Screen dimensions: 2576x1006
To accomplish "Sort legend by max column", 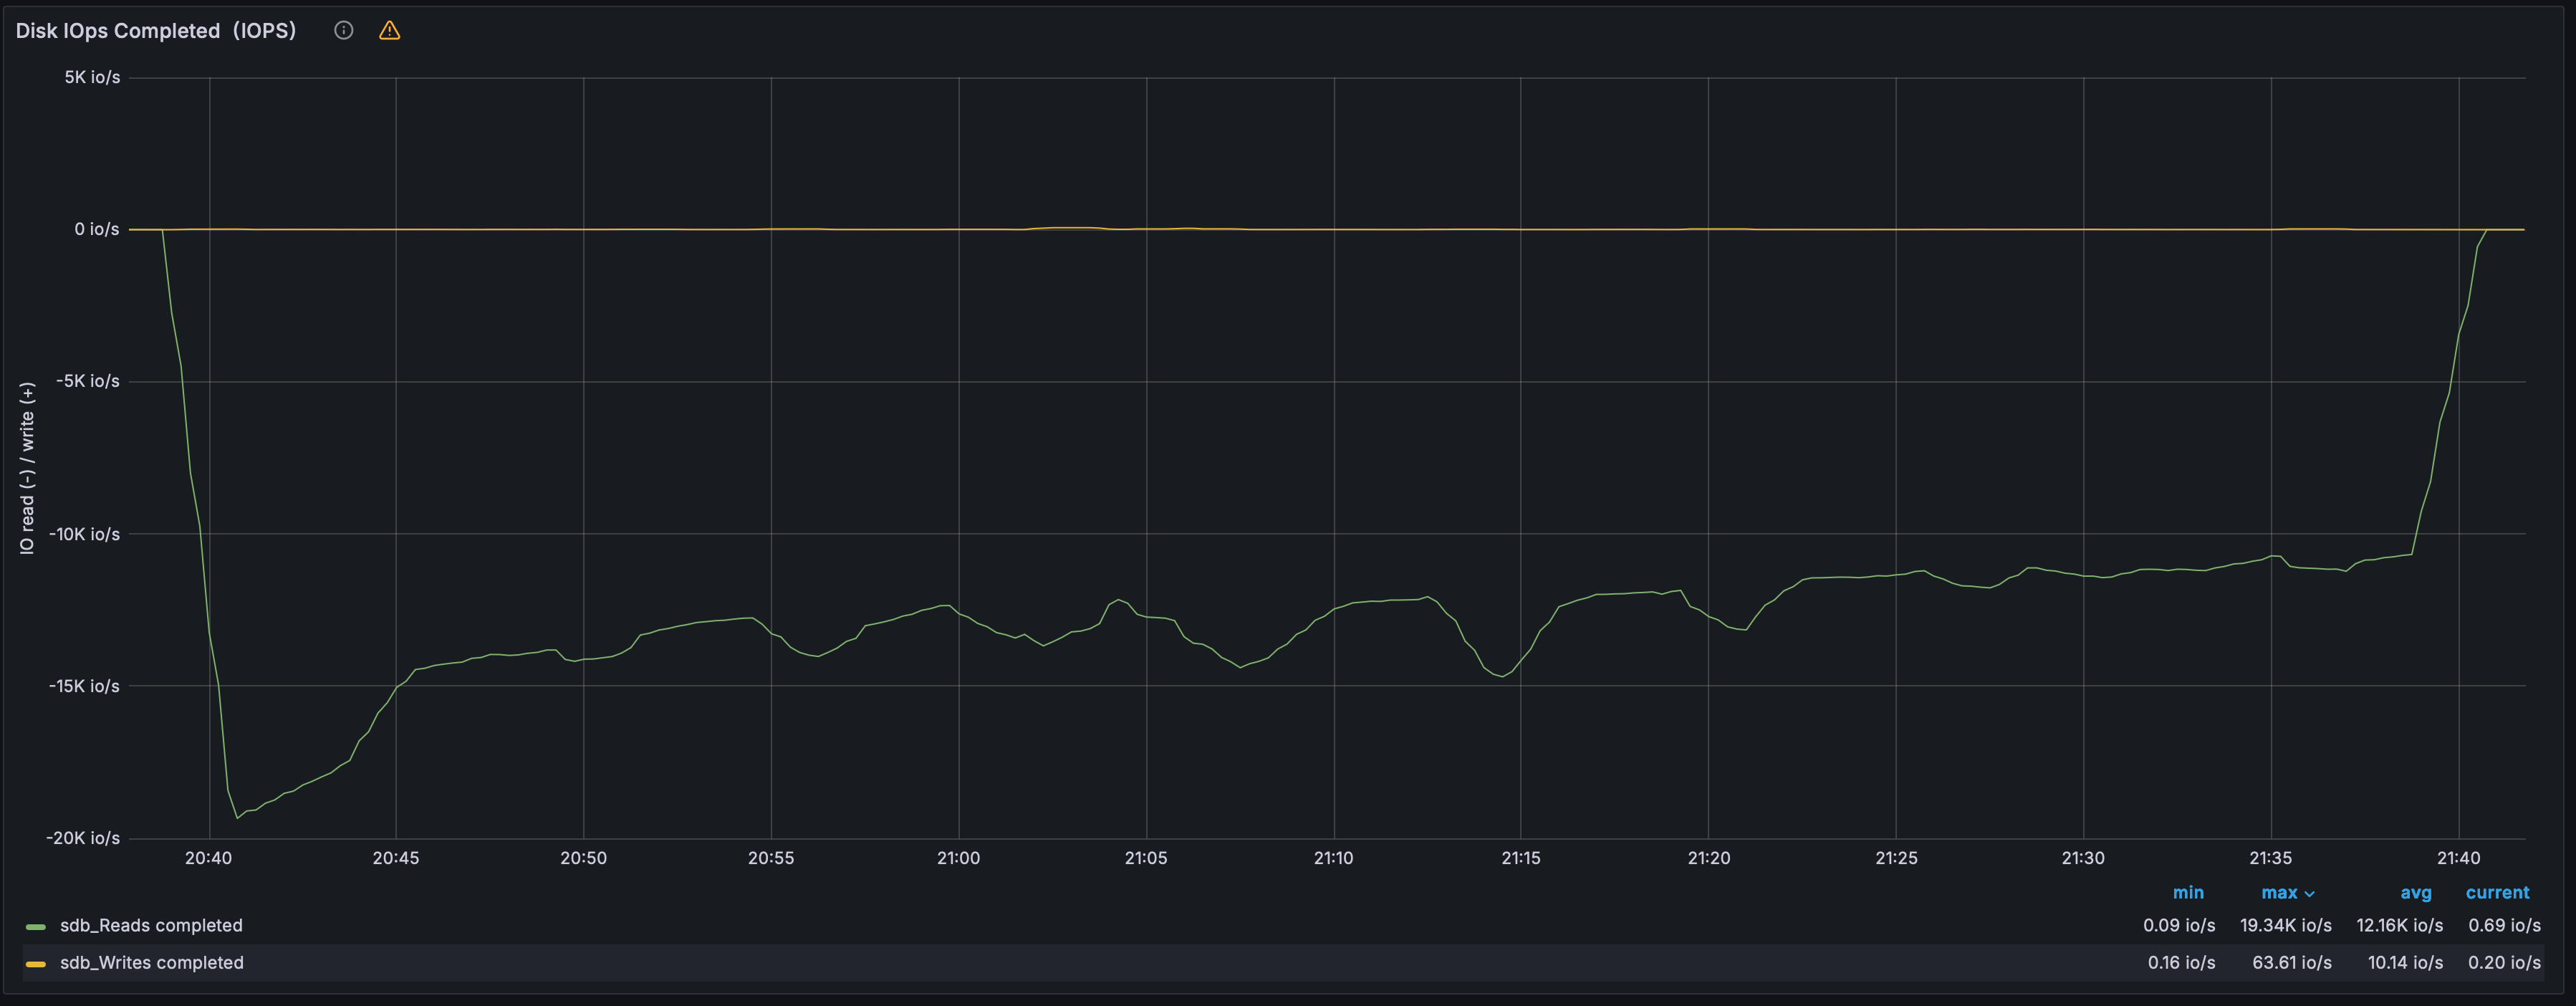I will click(2287, 892).
